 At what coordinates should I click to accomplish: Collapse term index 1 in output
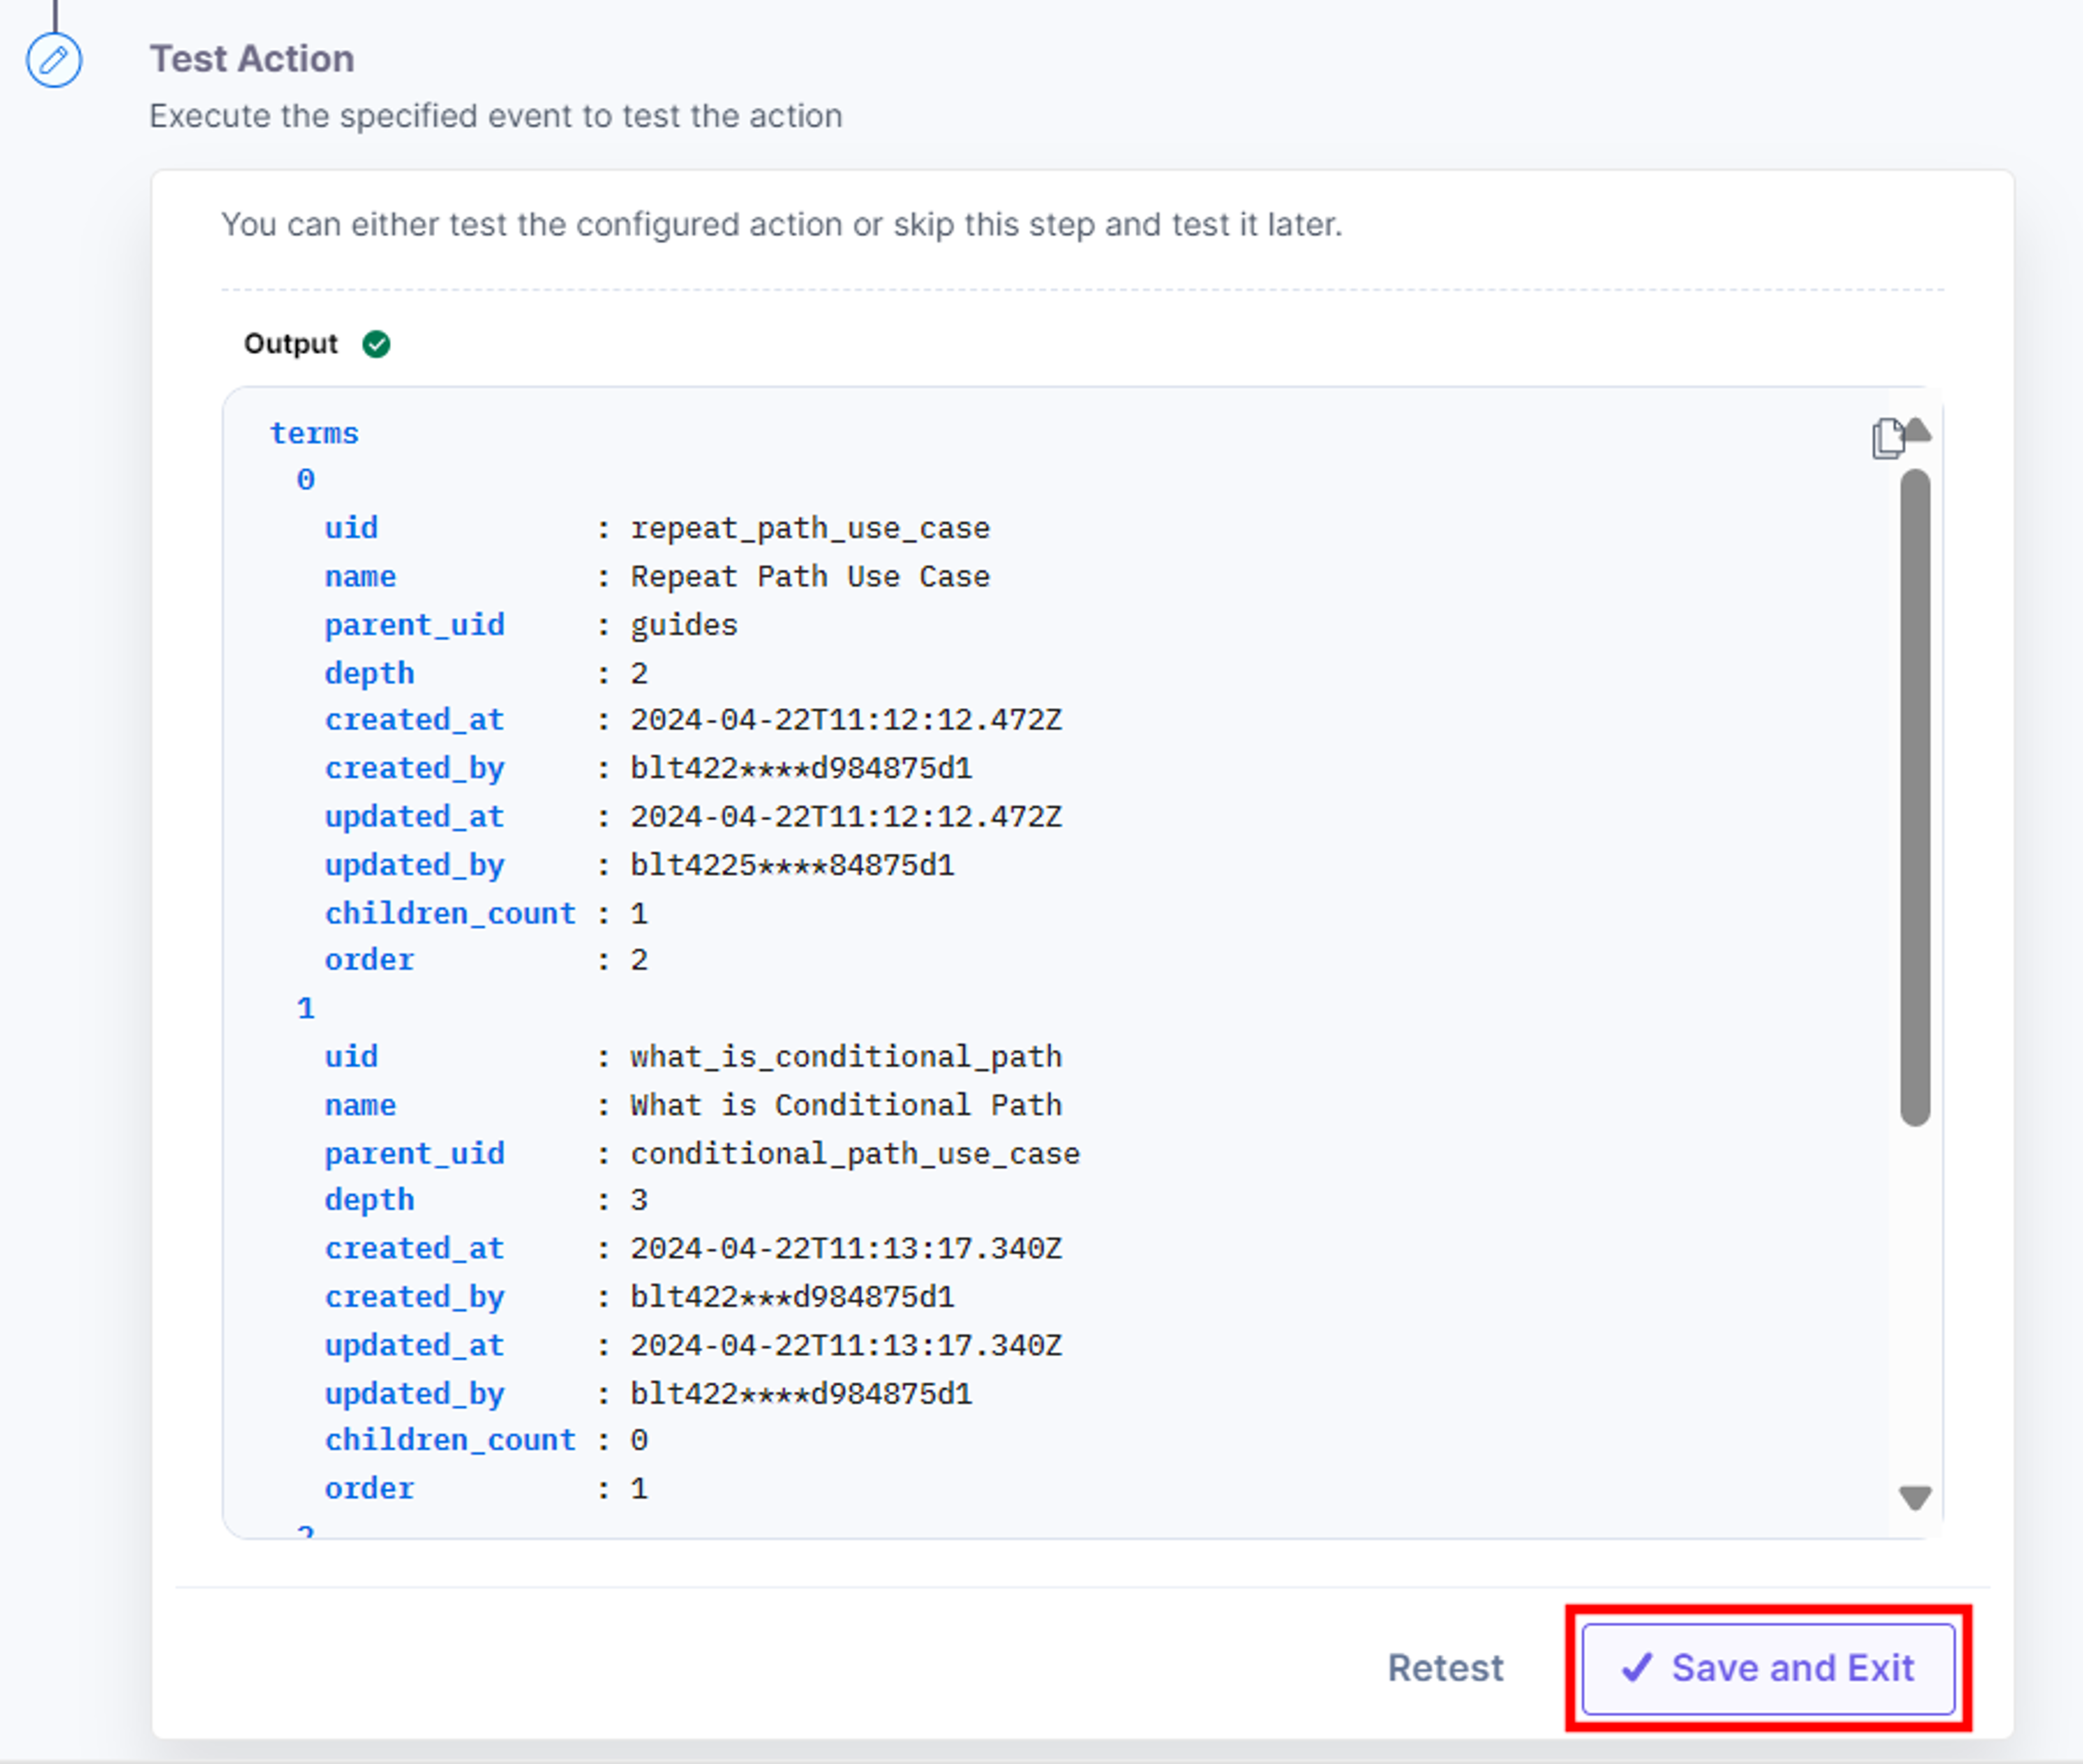click(x=306, y=1008)
